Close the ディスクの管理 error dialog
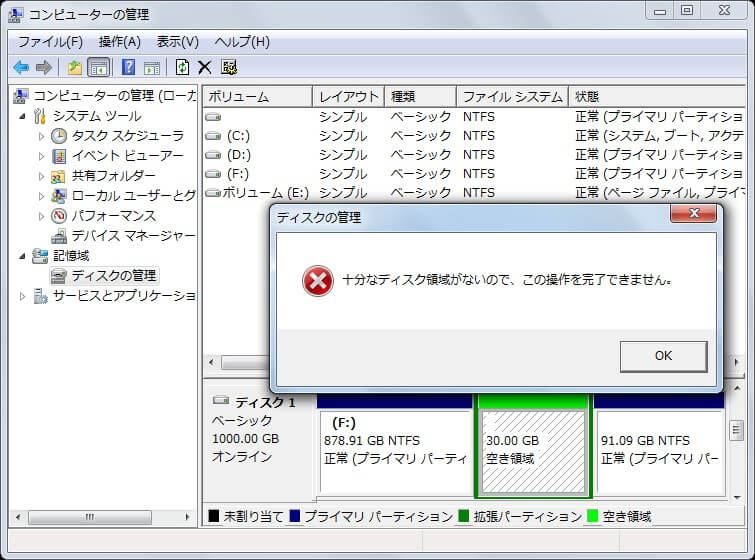Viewport: 755px width, 560px height. pos(694,213)
